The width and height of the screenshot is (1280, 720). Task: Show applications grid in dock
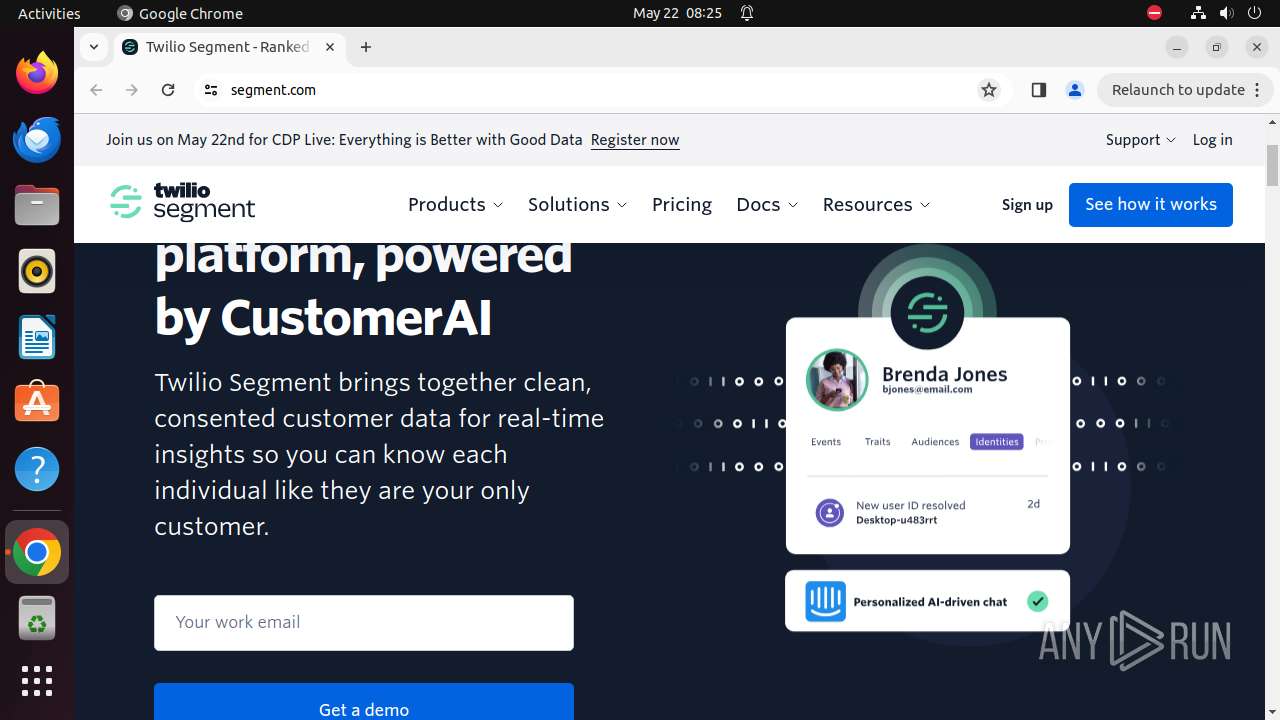(37, 681)
